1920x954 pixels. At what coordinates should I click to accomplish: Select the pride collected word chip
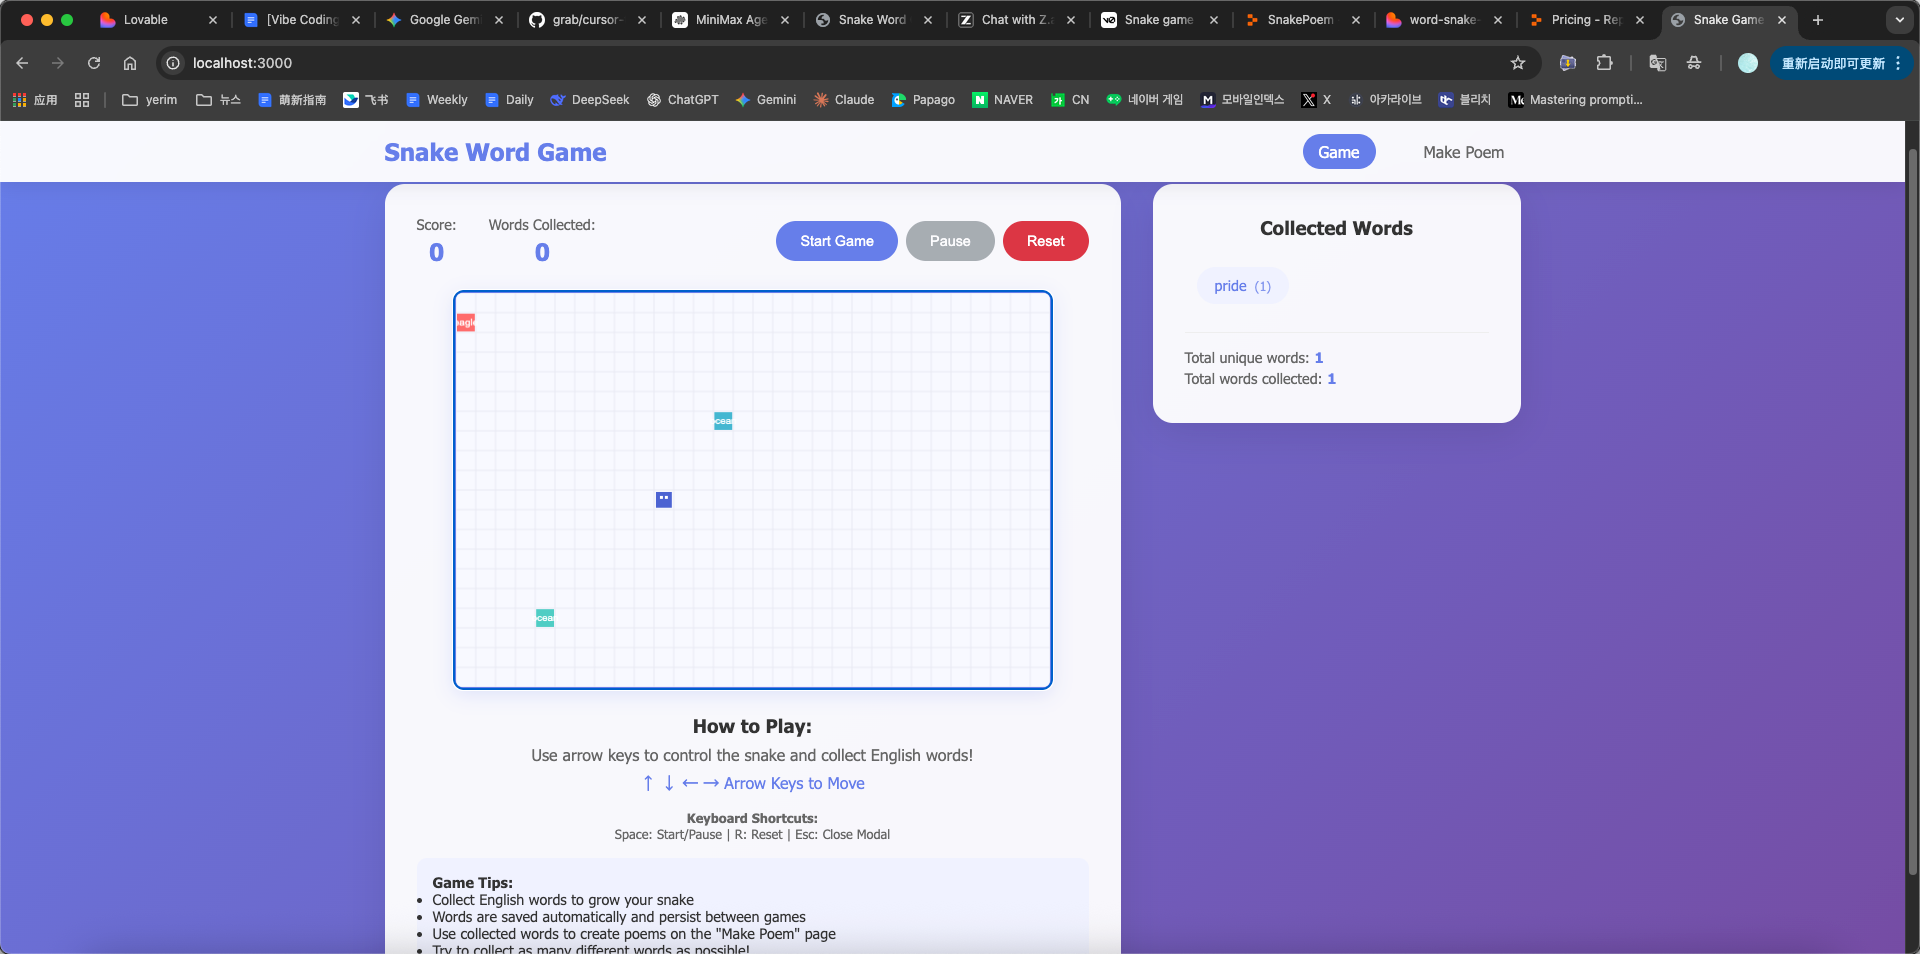[1242, 286]
